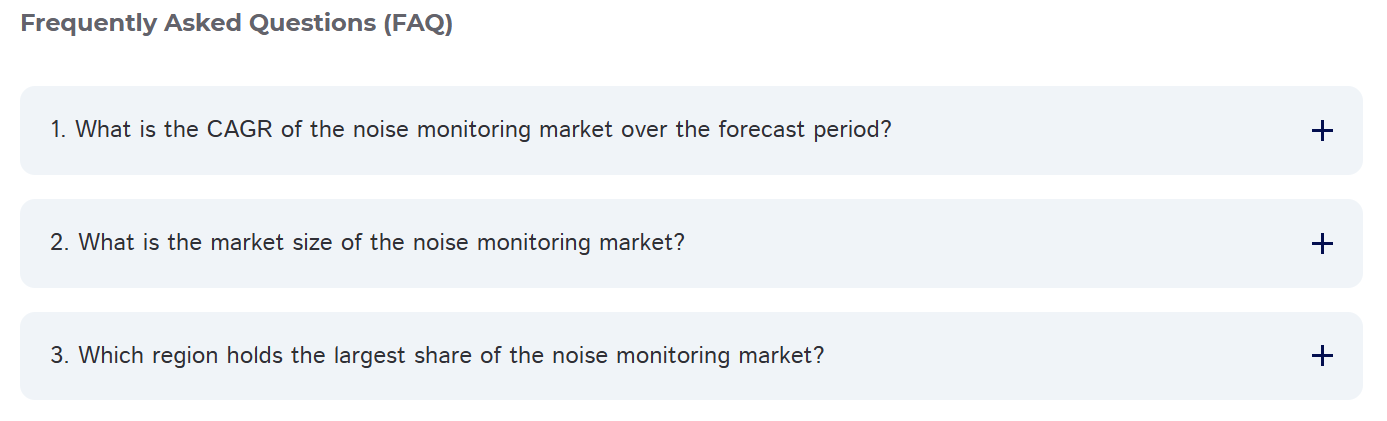
Task: Expand FAQ 3 about region with largest share
Action: click(x=437, y=356)
